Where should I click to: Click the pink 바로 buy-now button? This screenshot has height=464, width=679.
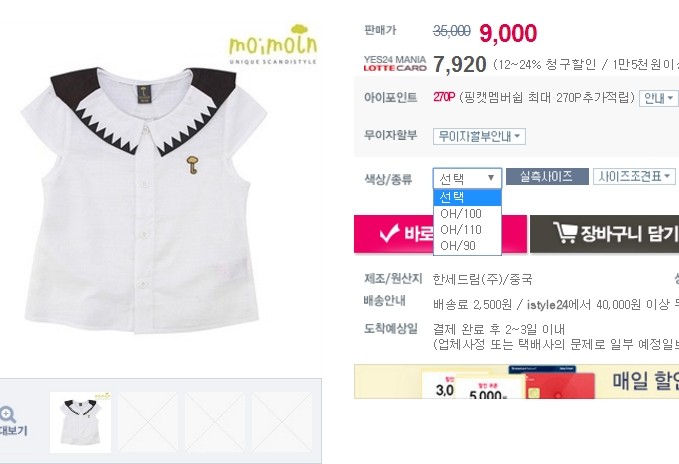[x=393, y=234]
